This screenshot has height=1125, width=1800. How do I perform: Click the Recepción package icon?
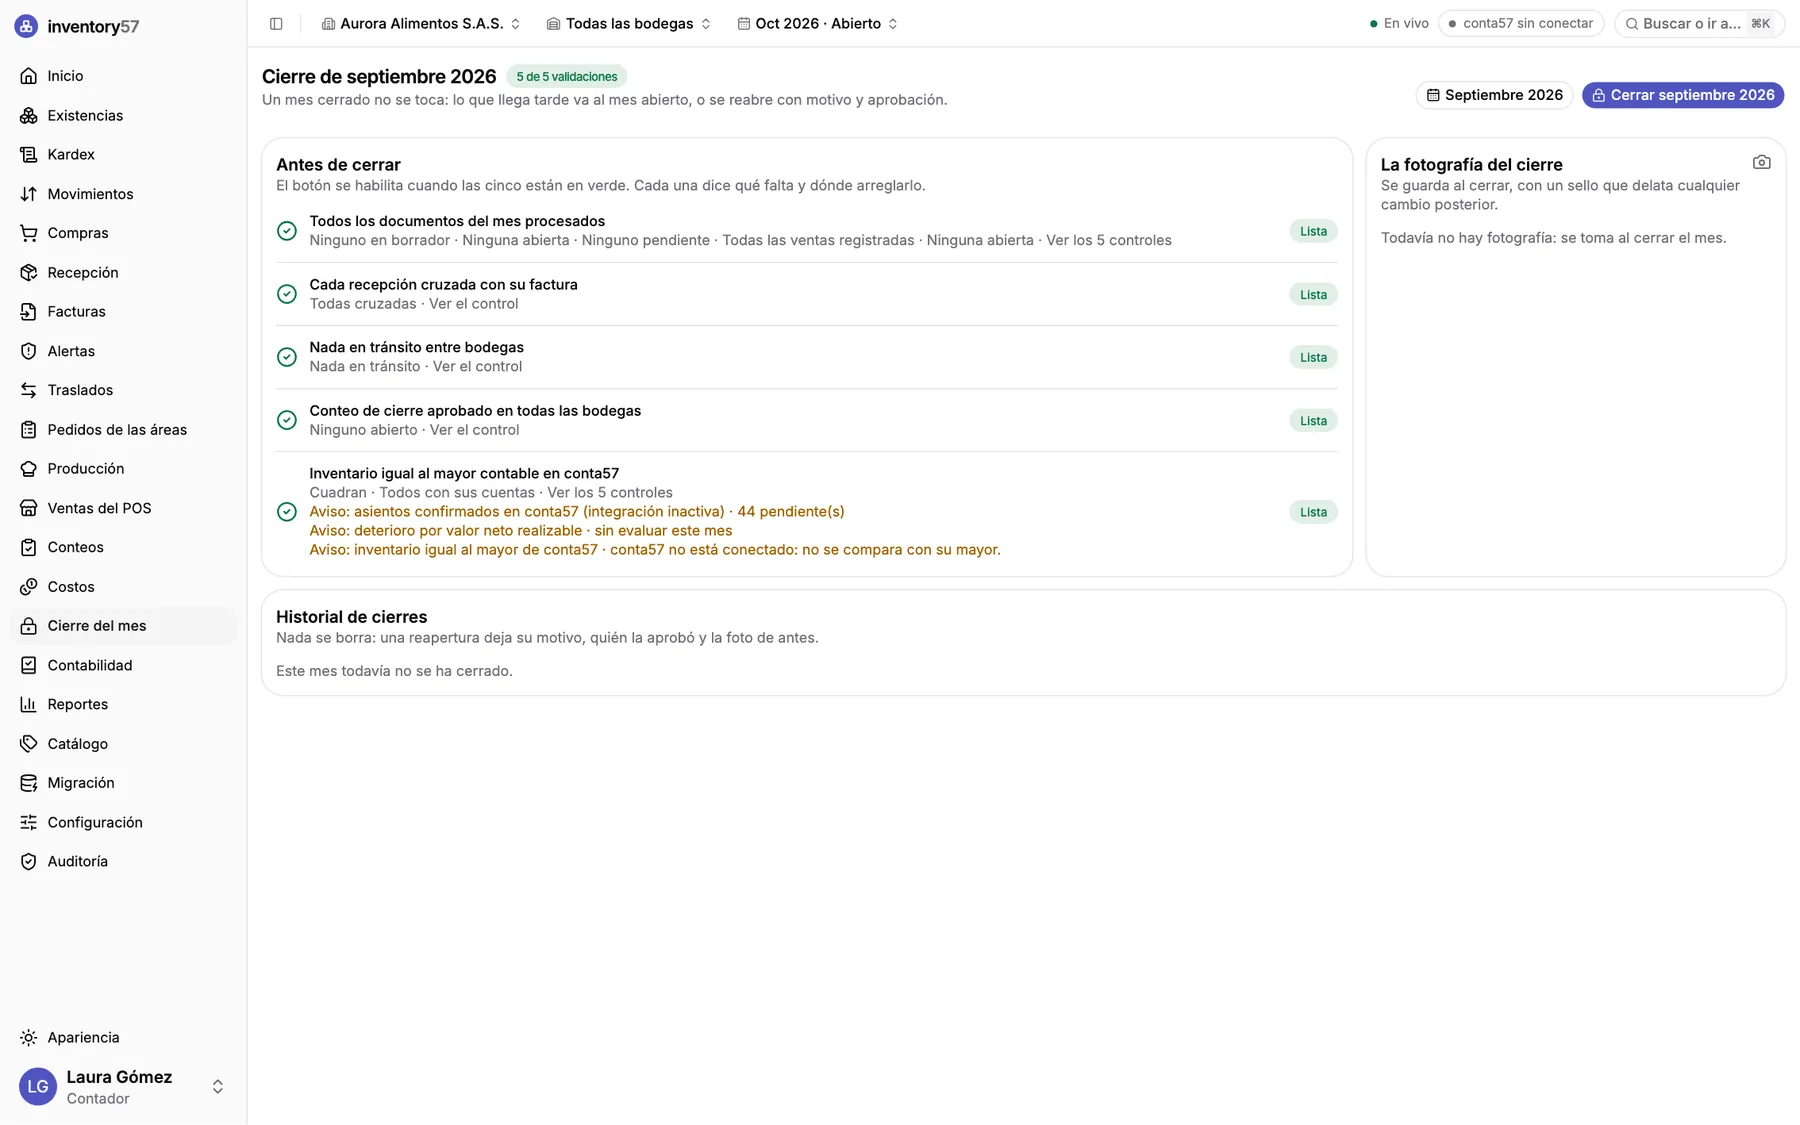click(29, 273)
